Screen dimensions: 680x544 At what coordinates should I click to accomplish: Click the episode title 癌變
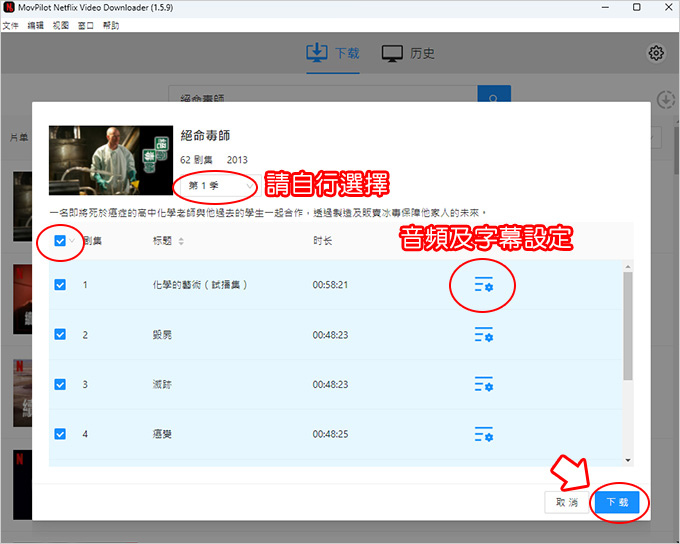(162, 434)
